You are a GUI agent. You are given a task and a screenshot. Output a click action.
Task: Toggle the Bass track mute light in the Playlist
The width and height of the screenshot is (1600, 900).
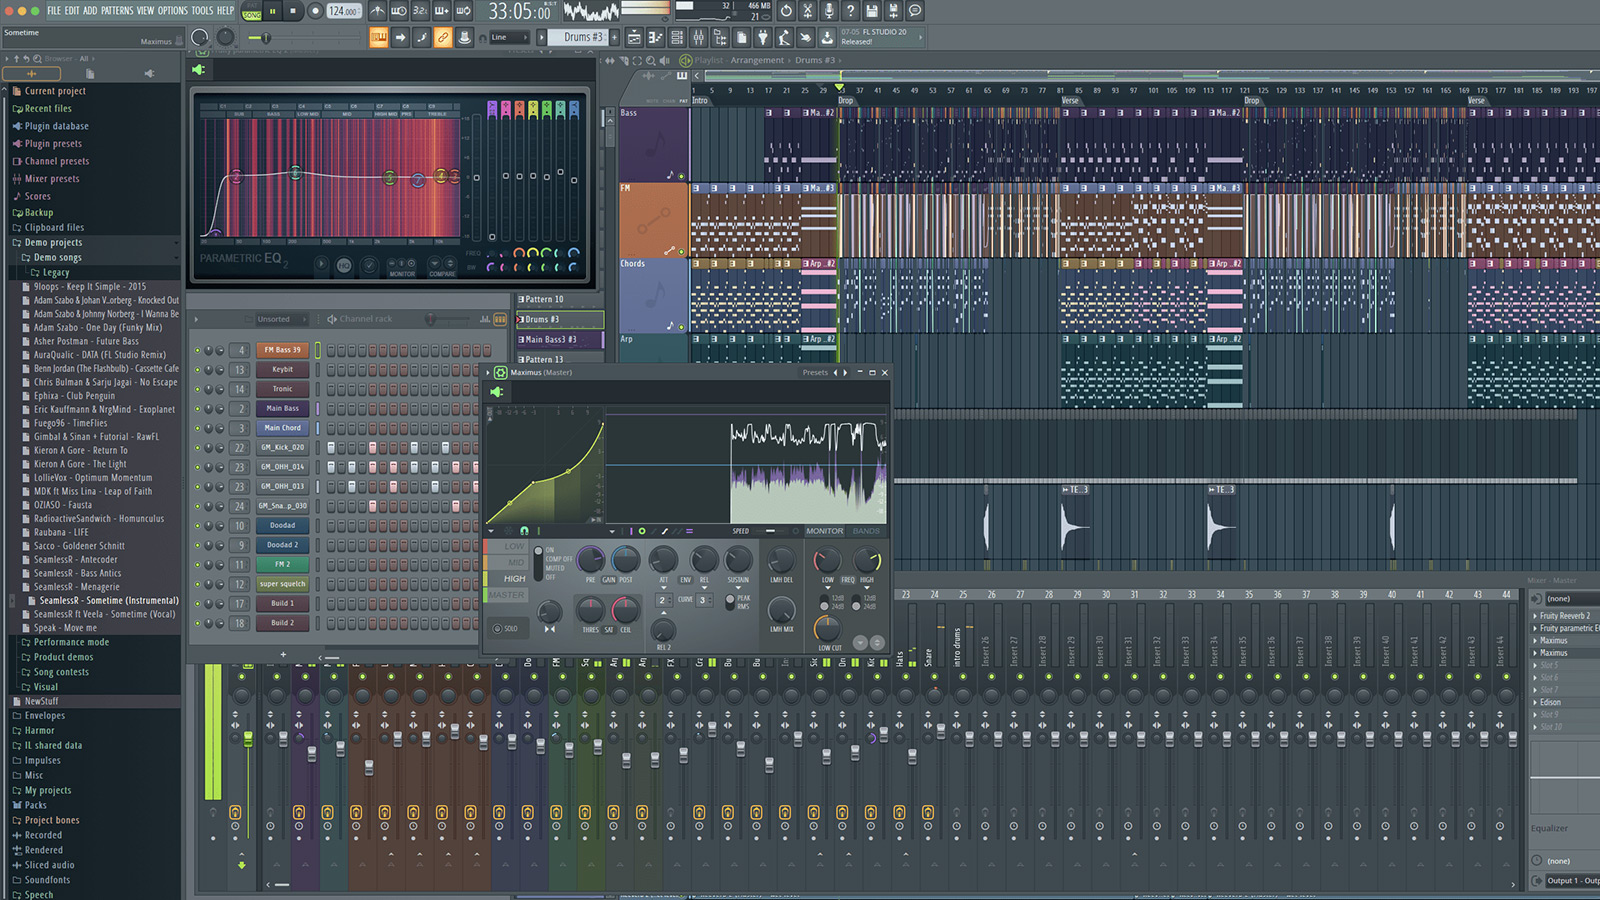[682, 176]
